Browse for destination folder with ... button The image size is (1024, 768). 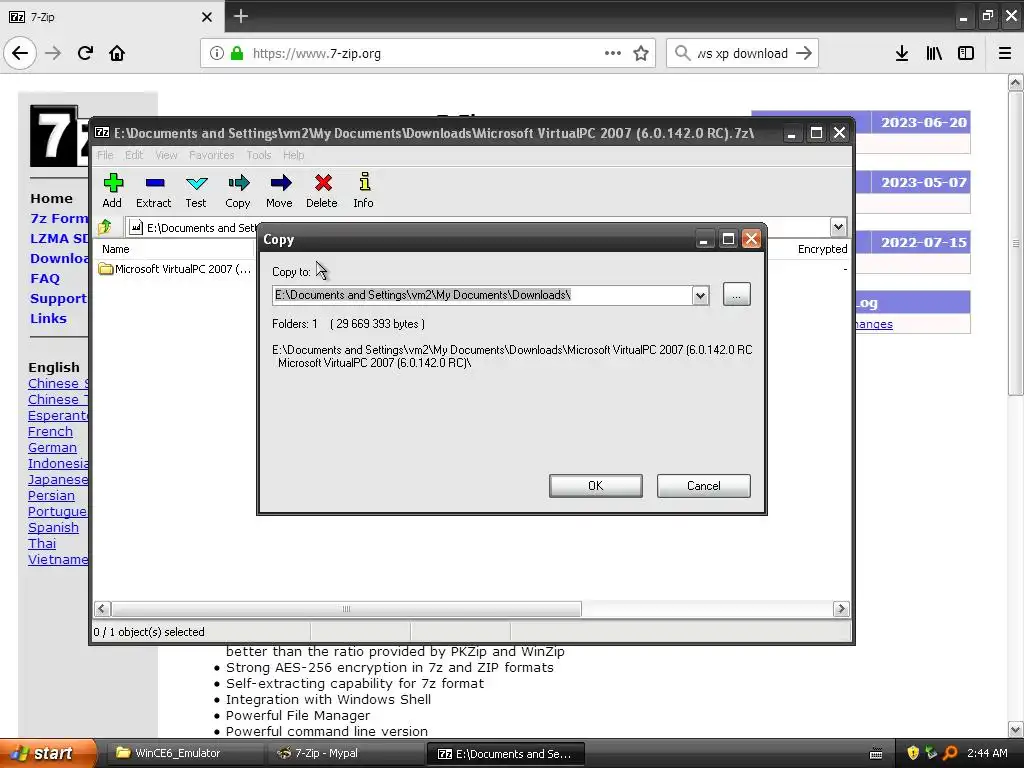pyautogui.click(x=737, y=295)
